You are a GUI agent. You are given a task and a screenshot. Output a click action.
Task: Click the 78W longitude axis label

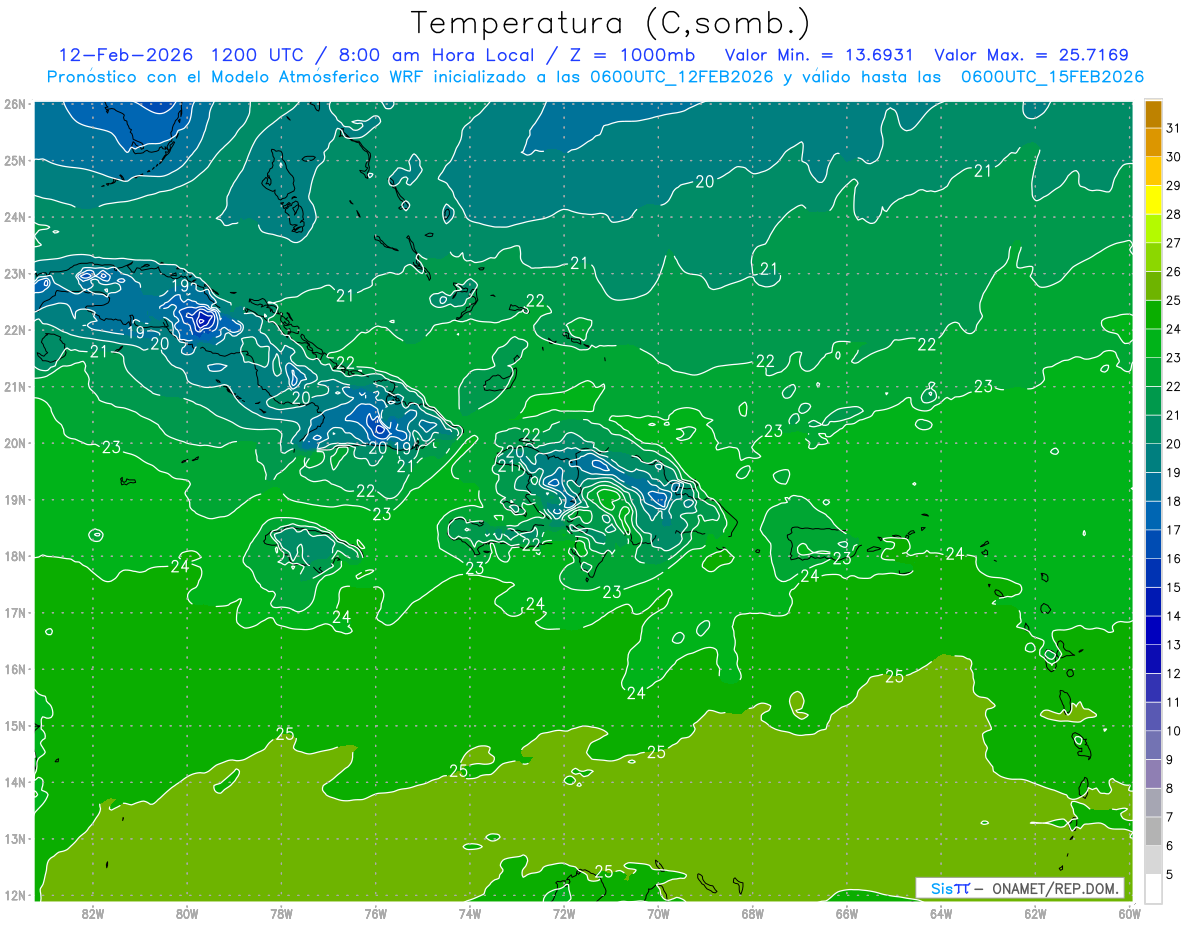click(x=281, y=912)
